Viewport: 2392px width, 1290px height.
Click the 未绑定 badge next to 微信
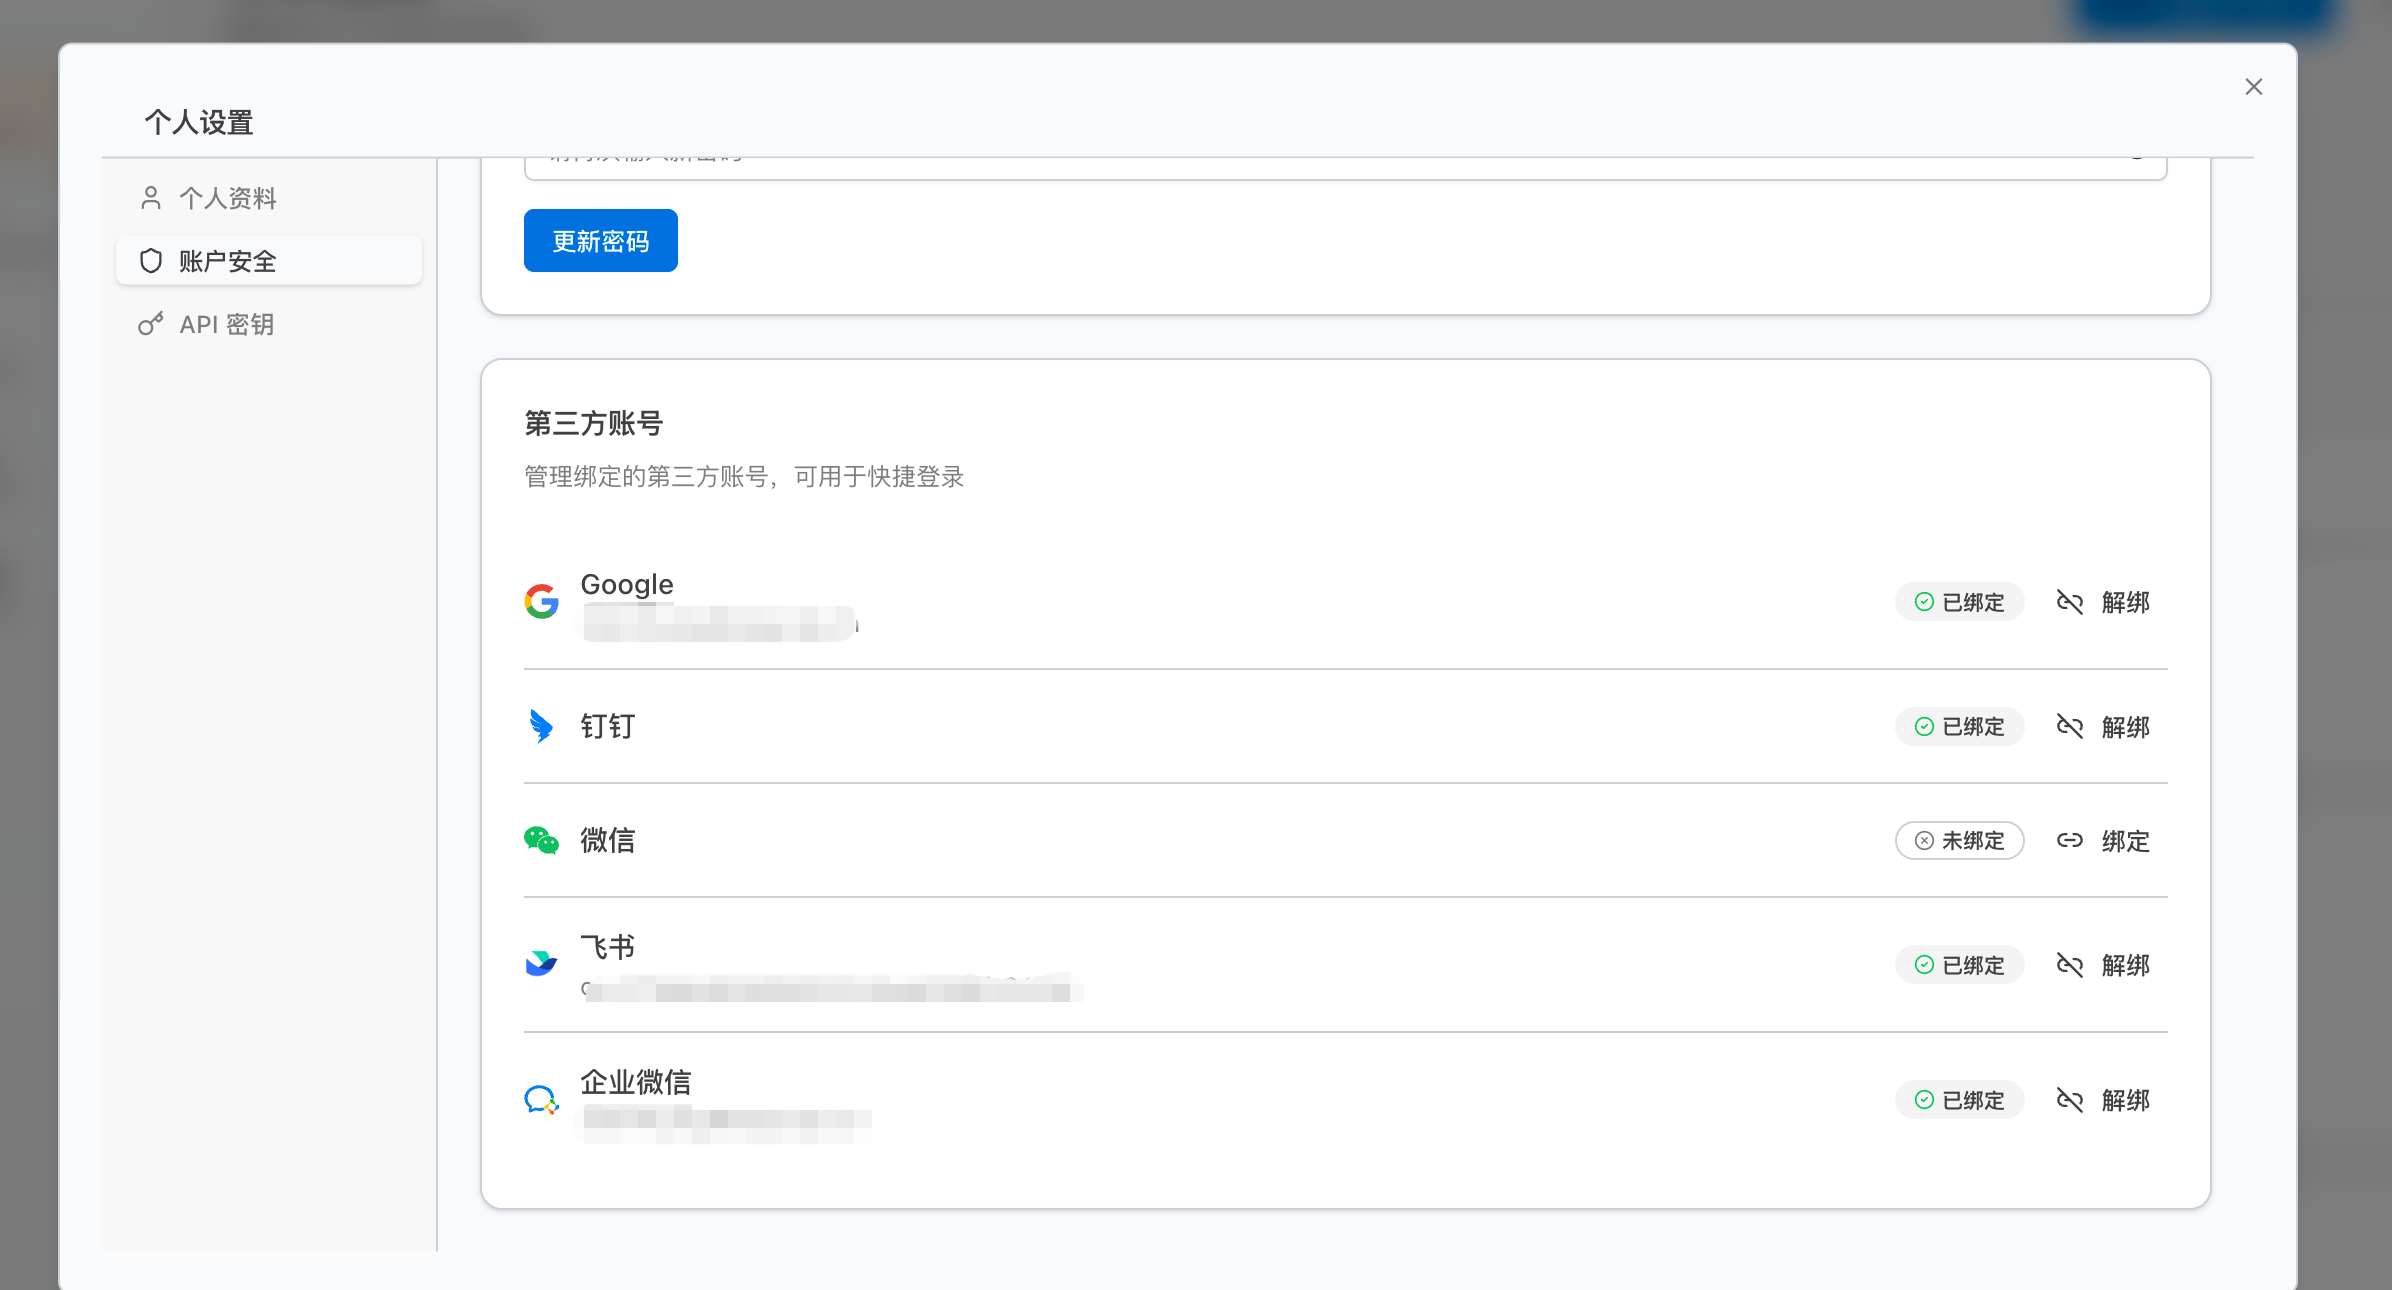pos(1959,841)
